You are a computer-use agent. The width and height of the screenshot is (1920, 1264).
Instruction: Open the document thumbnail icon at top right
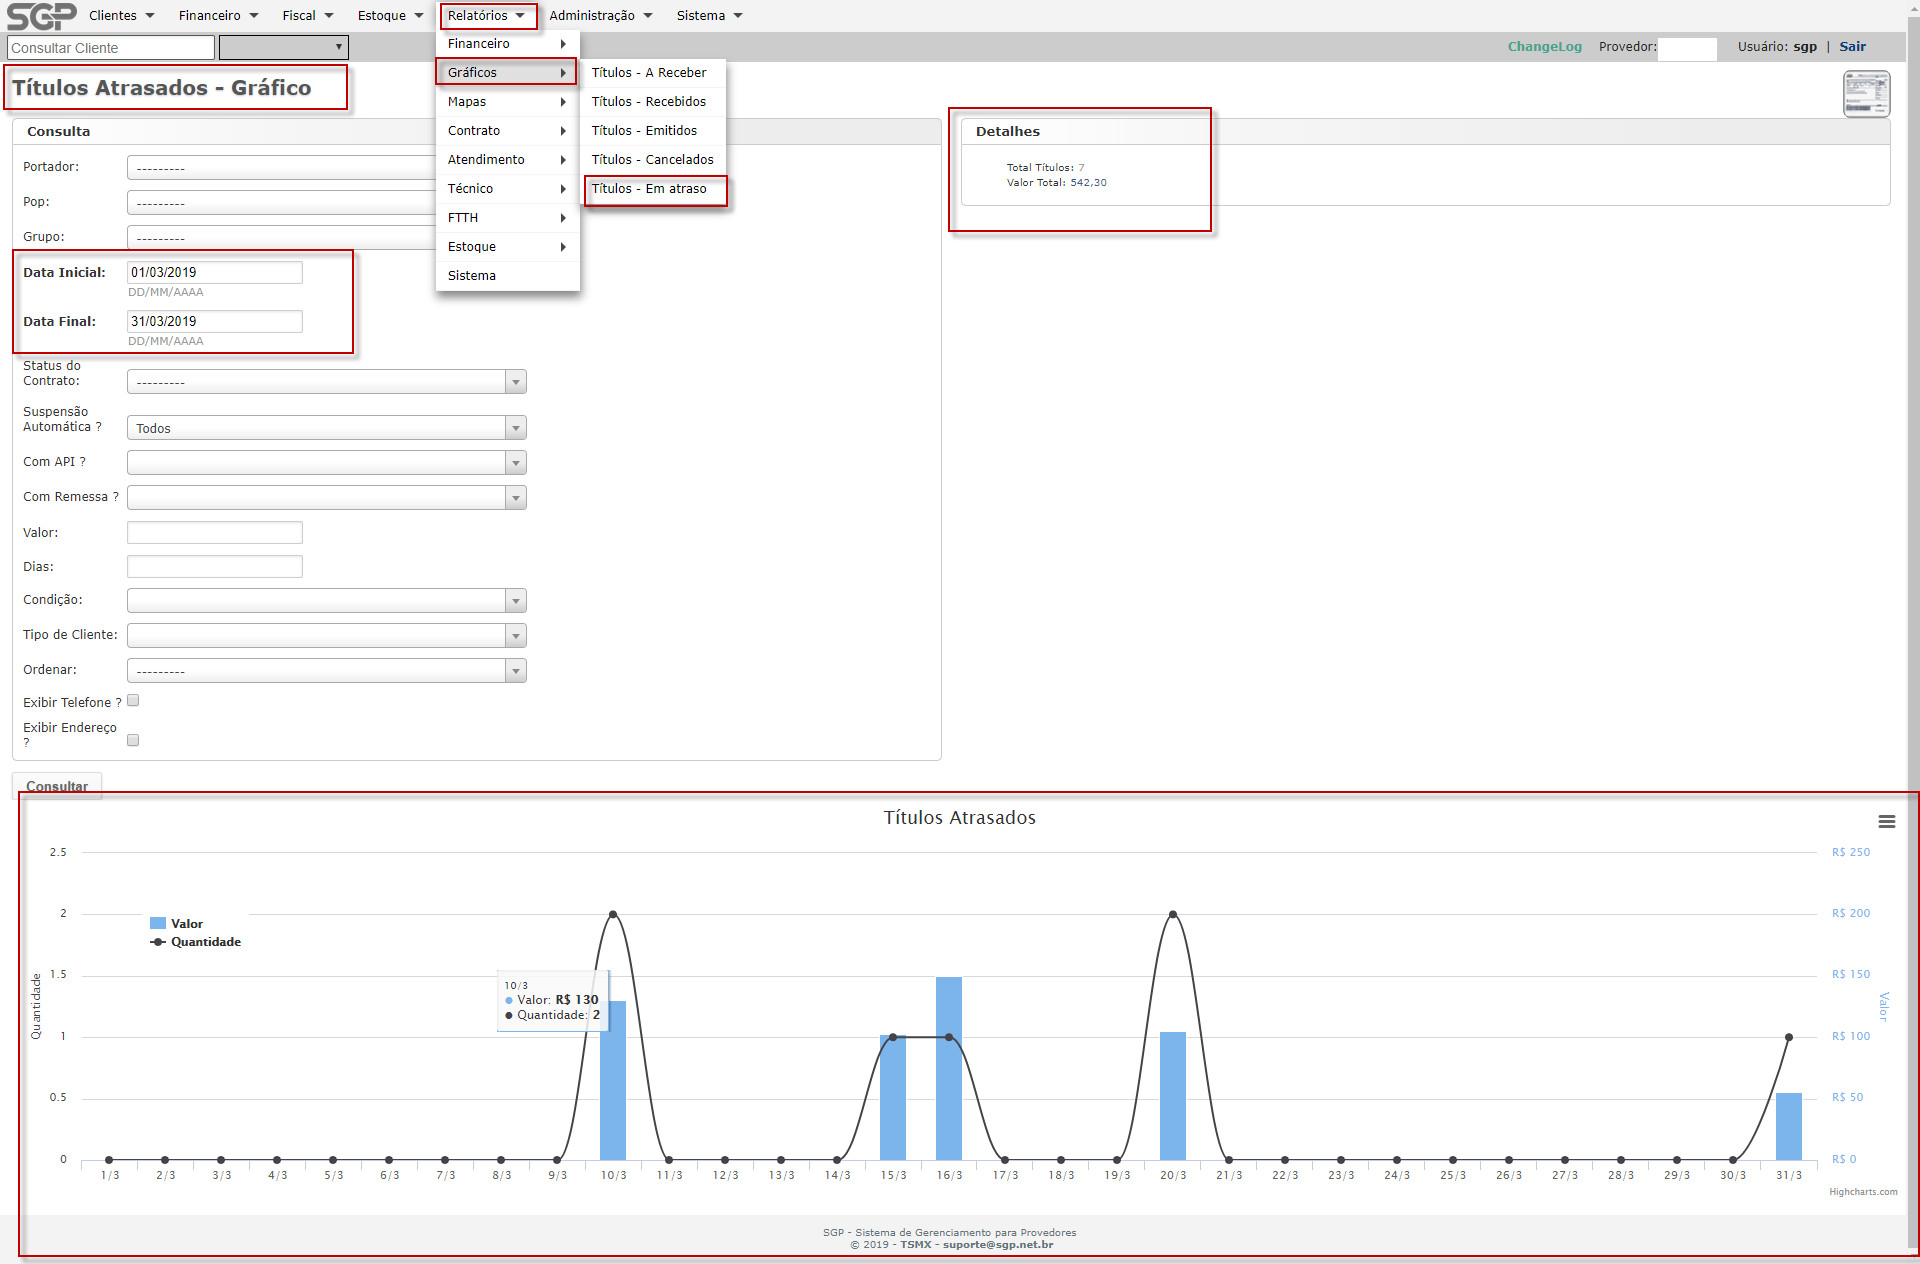coord(1866,94)
